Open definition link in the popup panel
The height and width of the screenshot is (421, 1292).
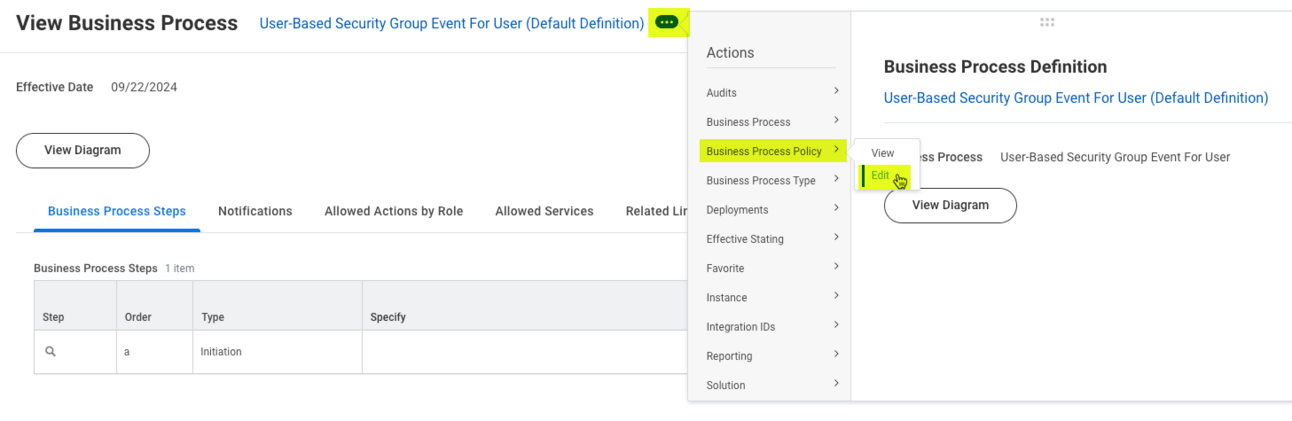[x=1075, y=98]
